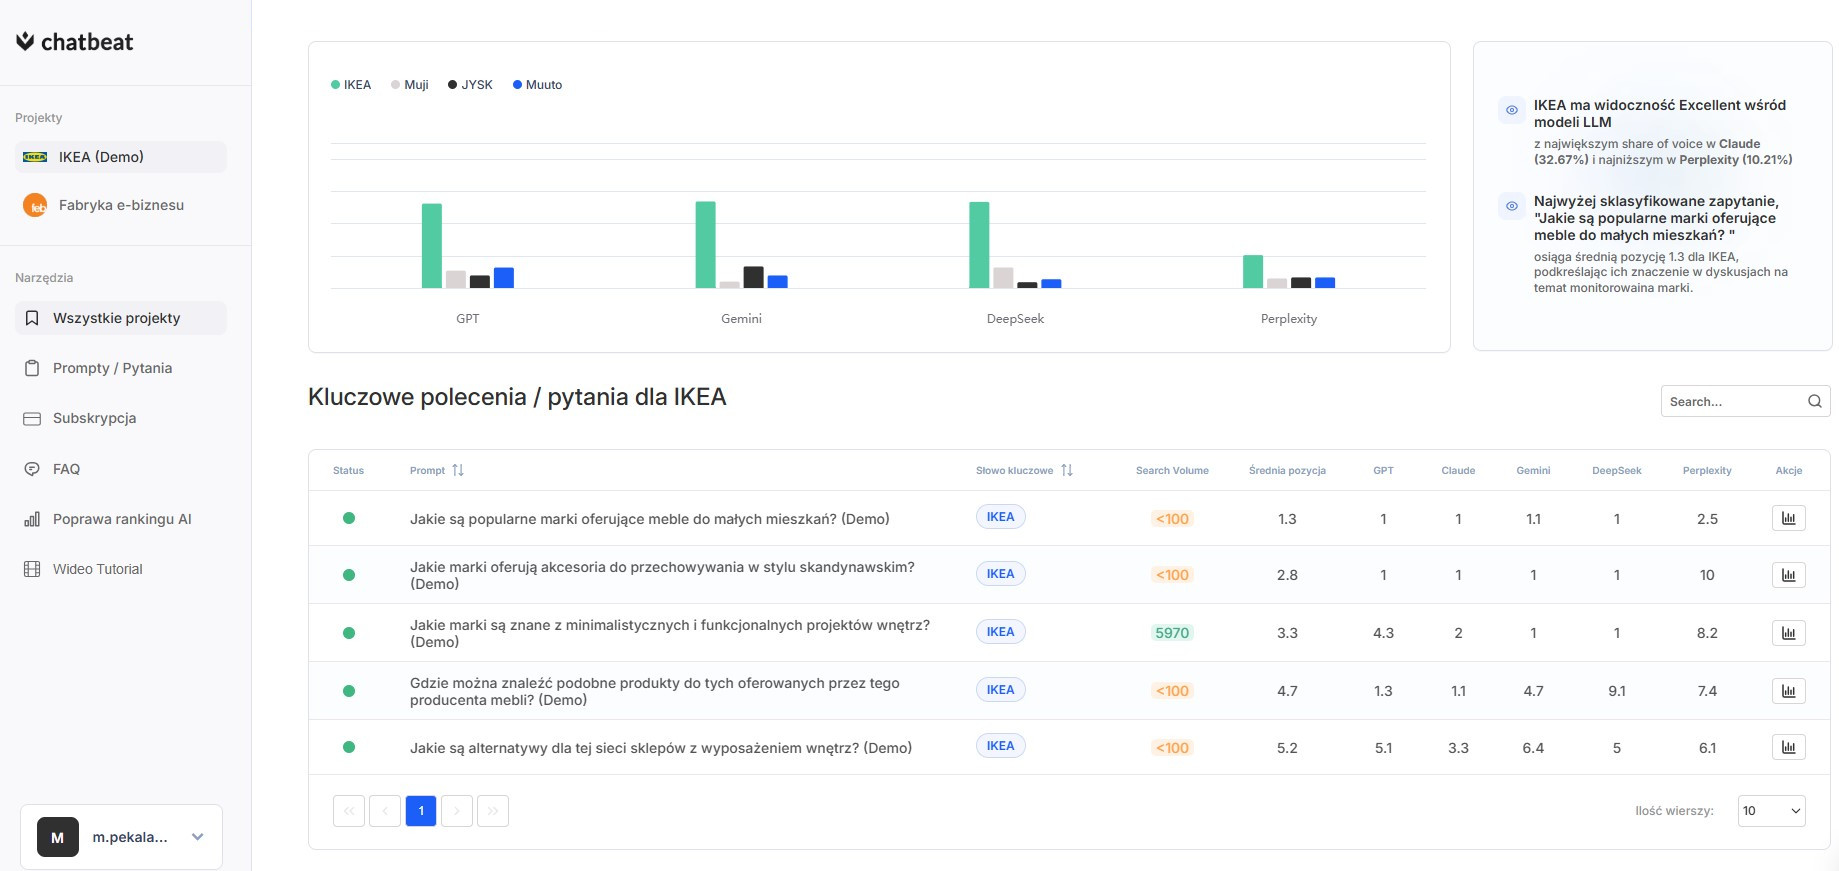Open chart action for stylu skandynawskim prompt row
This screenshot has height=871, width=1839.
tap(1789, 575)
